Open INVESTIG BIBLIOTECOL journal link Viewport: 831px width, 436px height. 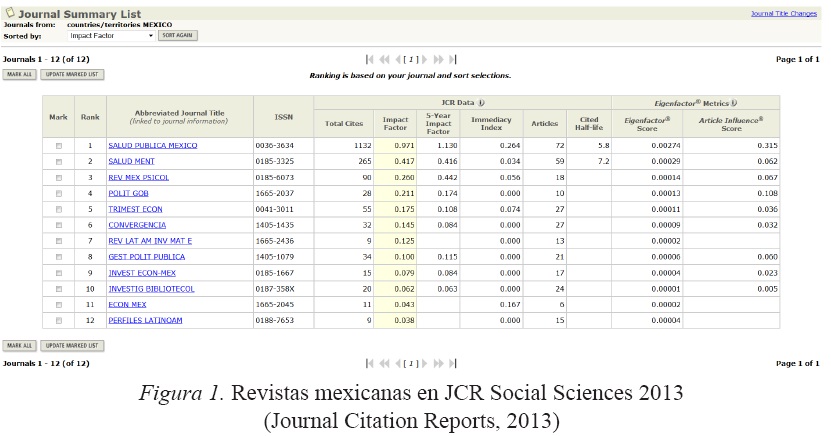click(151, 288)
